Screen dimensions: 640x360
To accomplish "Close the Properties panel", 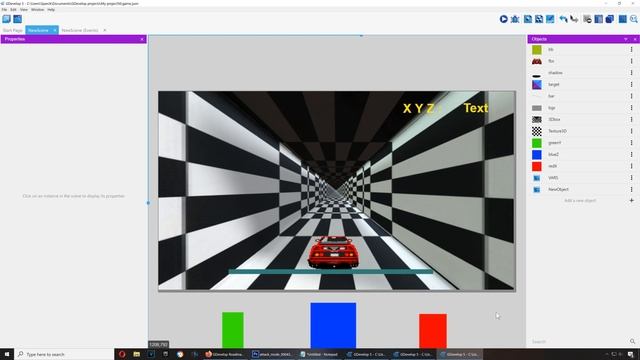I will point(142,39).
